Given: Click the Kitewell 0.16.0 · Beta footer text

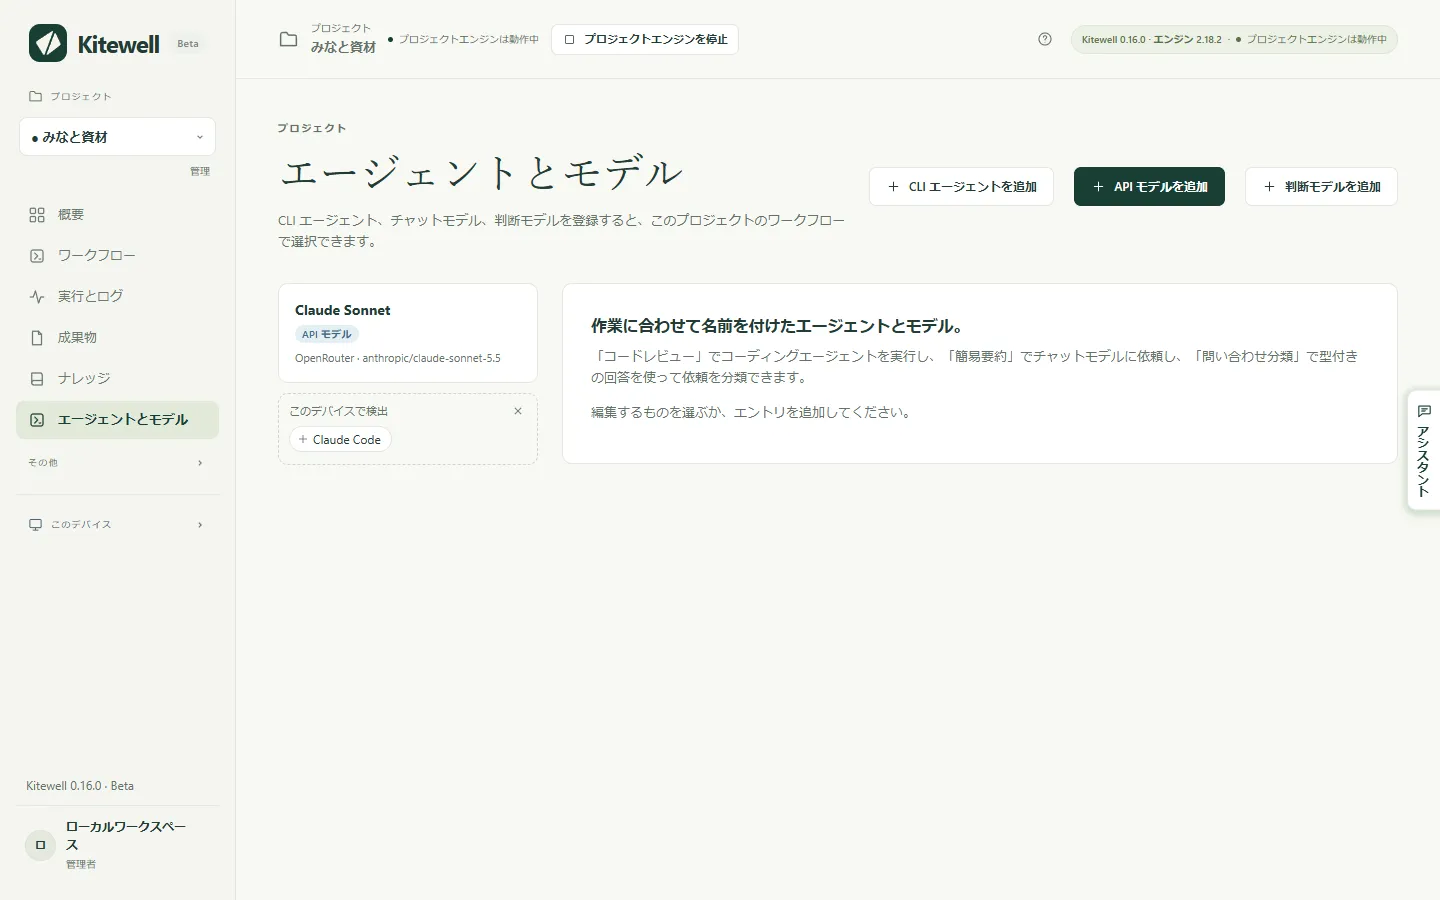Looking at the screenshot, I should pos(80,786).
